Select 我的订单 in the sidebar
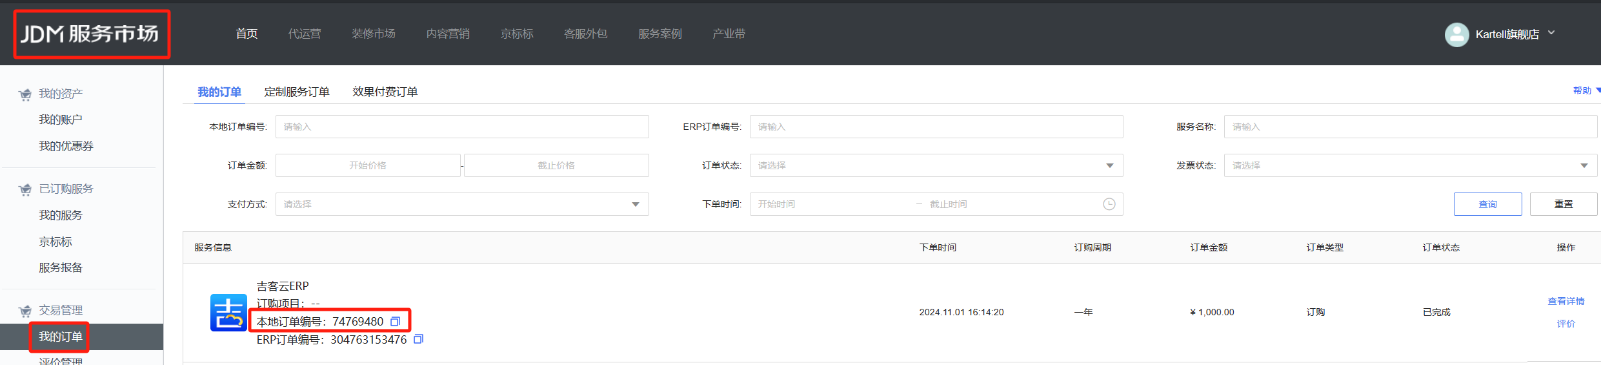The height and width of the screenshot is (365, 1601). point(60,337)
